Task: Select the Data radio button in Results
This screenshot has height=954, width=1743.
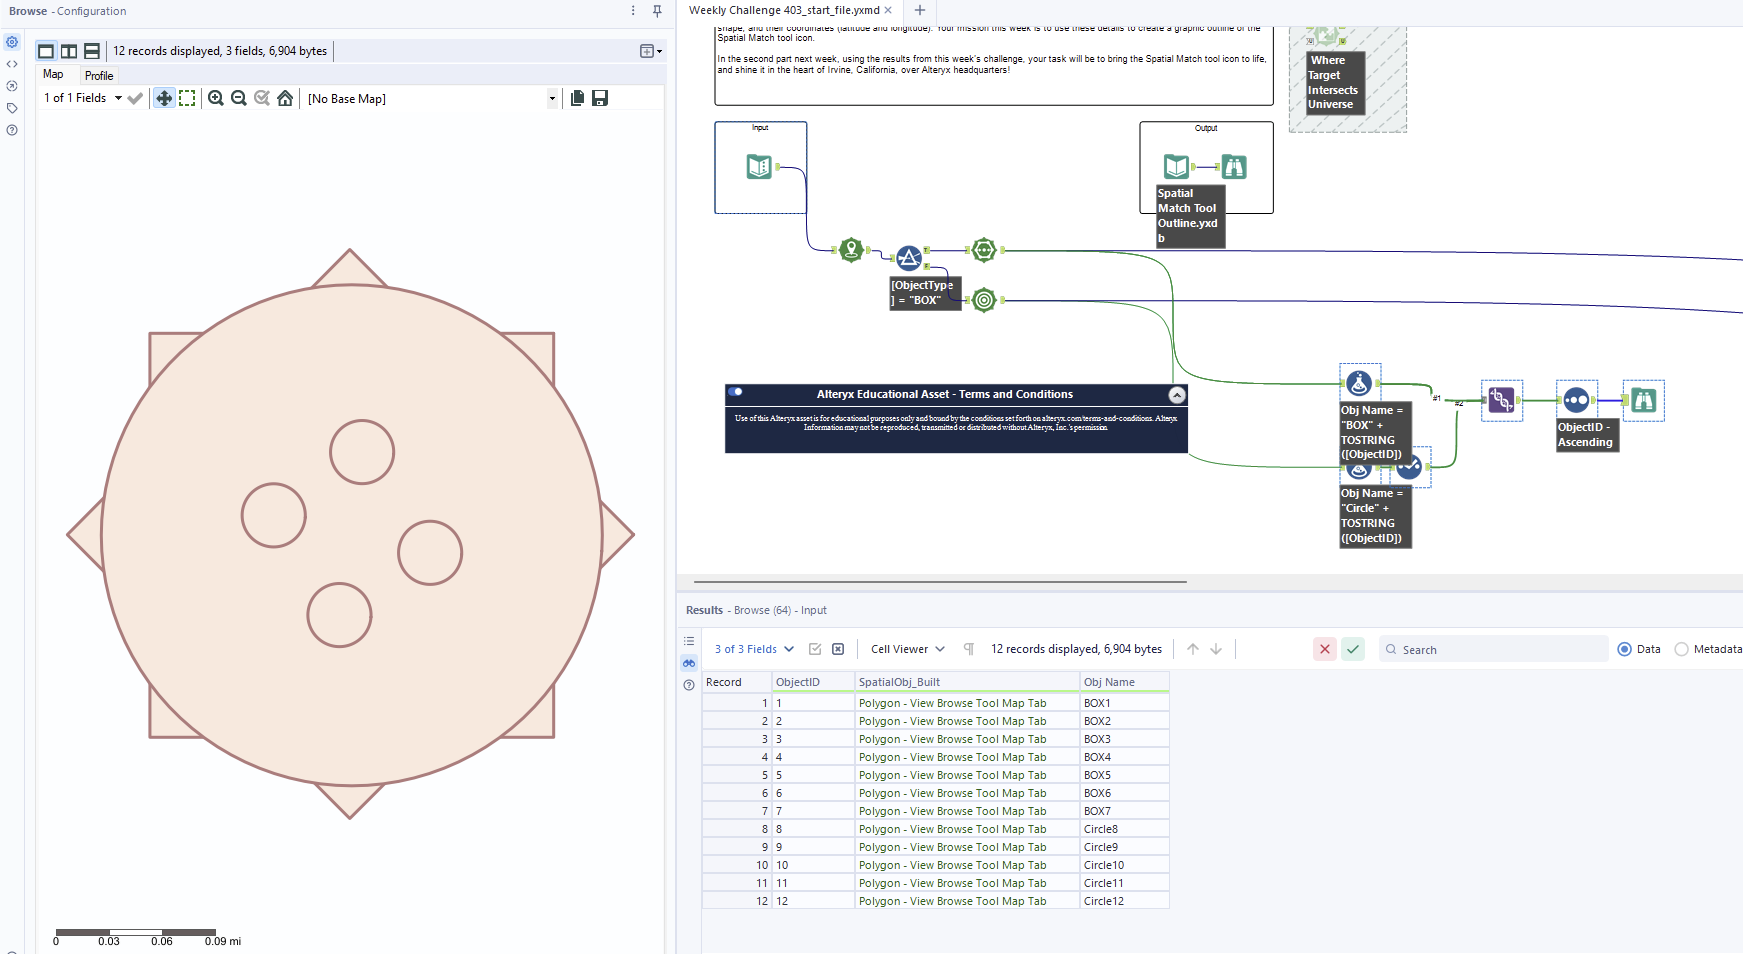Action: pos(1625,649)
